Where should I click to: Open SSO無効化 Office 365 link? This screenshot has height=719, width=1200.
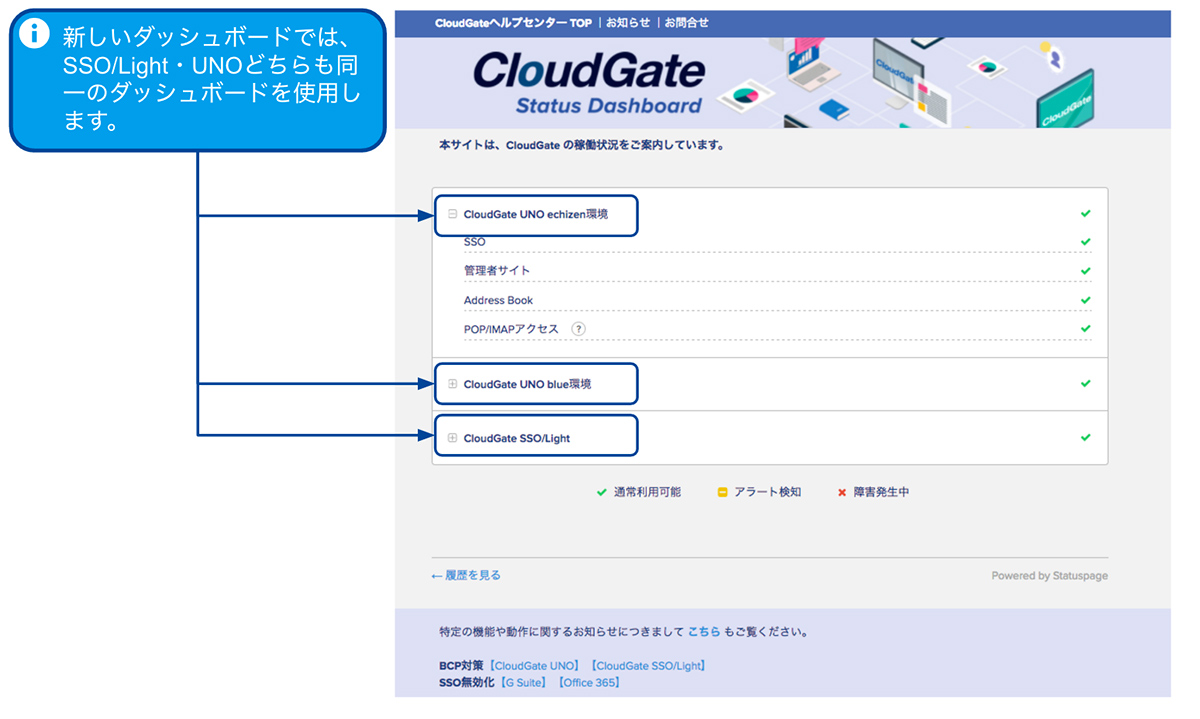coord(589,683)
